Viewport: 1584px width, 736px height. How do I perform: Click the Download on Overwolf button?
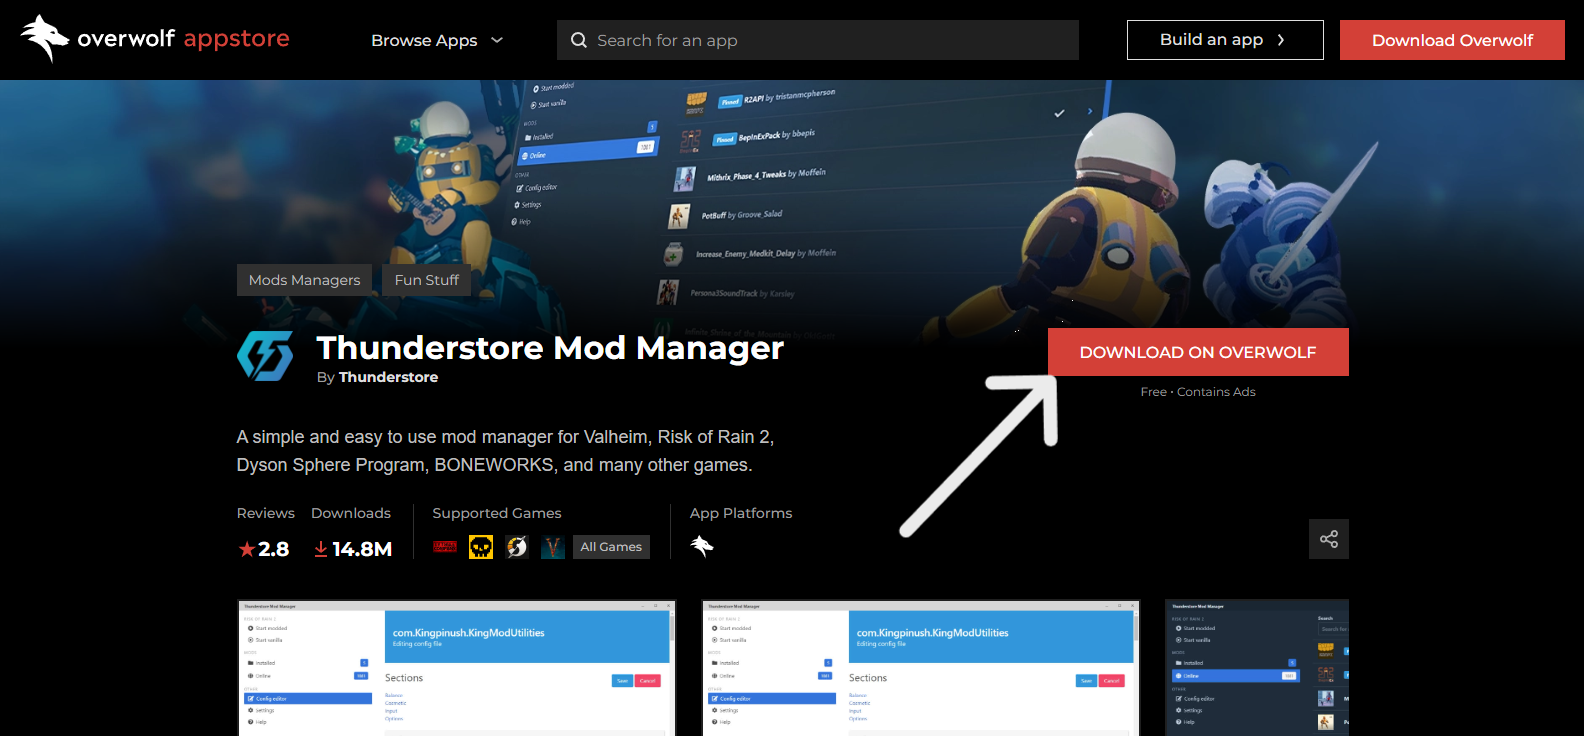point(1198,352)
